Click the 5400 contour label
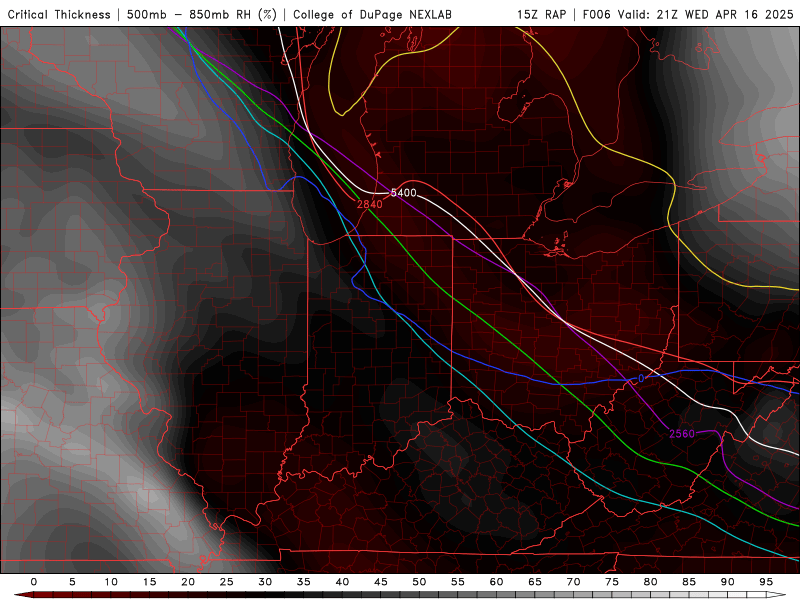Screen dimensions: 800x600 pos(404,193)
